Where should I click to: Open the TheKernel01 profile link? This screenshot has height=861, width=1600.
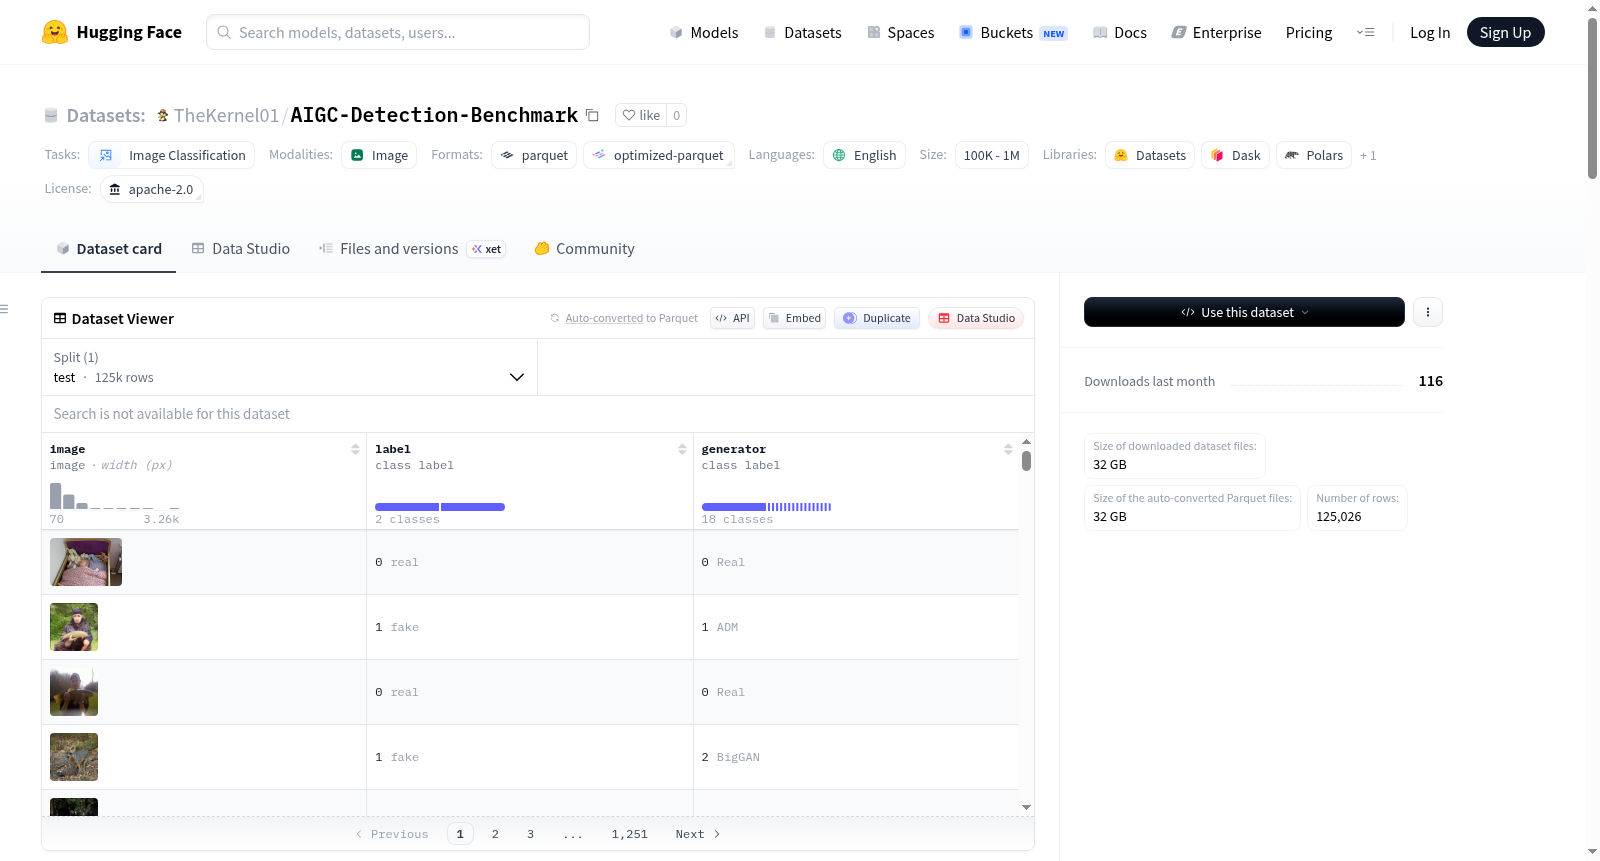226,115
